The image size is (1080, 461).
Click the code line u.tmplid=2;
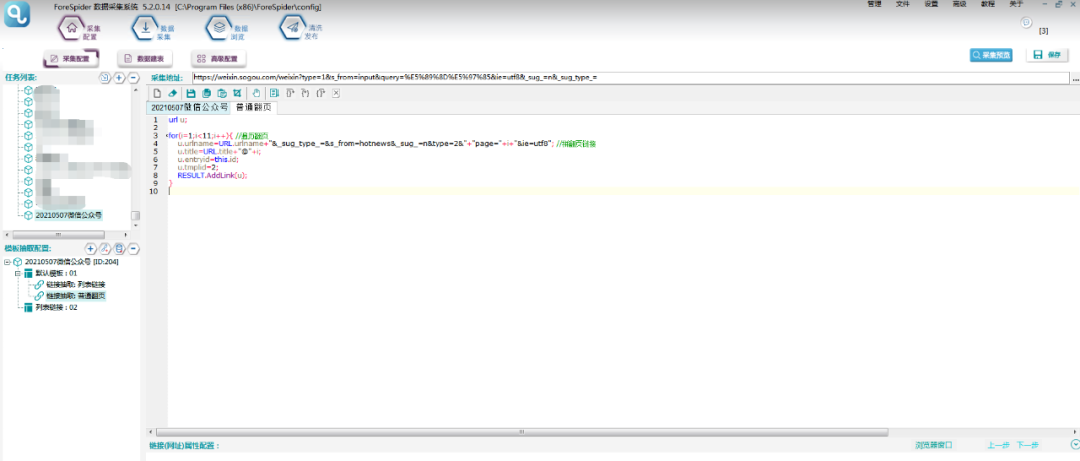coord(198,167)
